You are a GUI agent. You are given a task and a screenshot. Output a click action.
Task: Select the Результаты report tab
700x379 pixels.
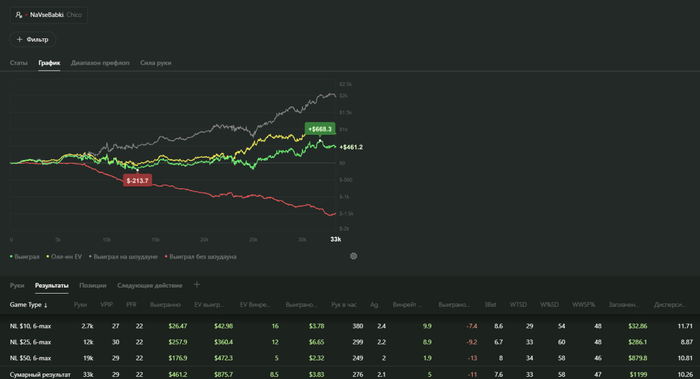coord(52,285)
